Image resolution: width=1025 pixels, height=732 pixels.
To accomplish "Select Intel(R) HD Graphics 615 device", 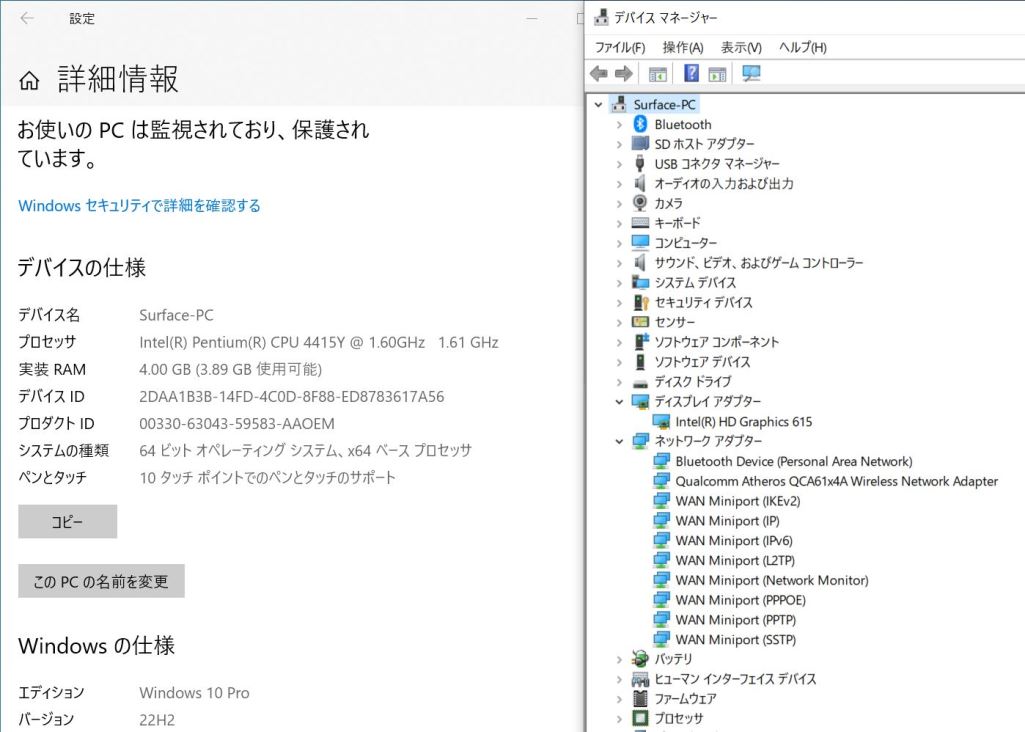I will tap(743, 422).
